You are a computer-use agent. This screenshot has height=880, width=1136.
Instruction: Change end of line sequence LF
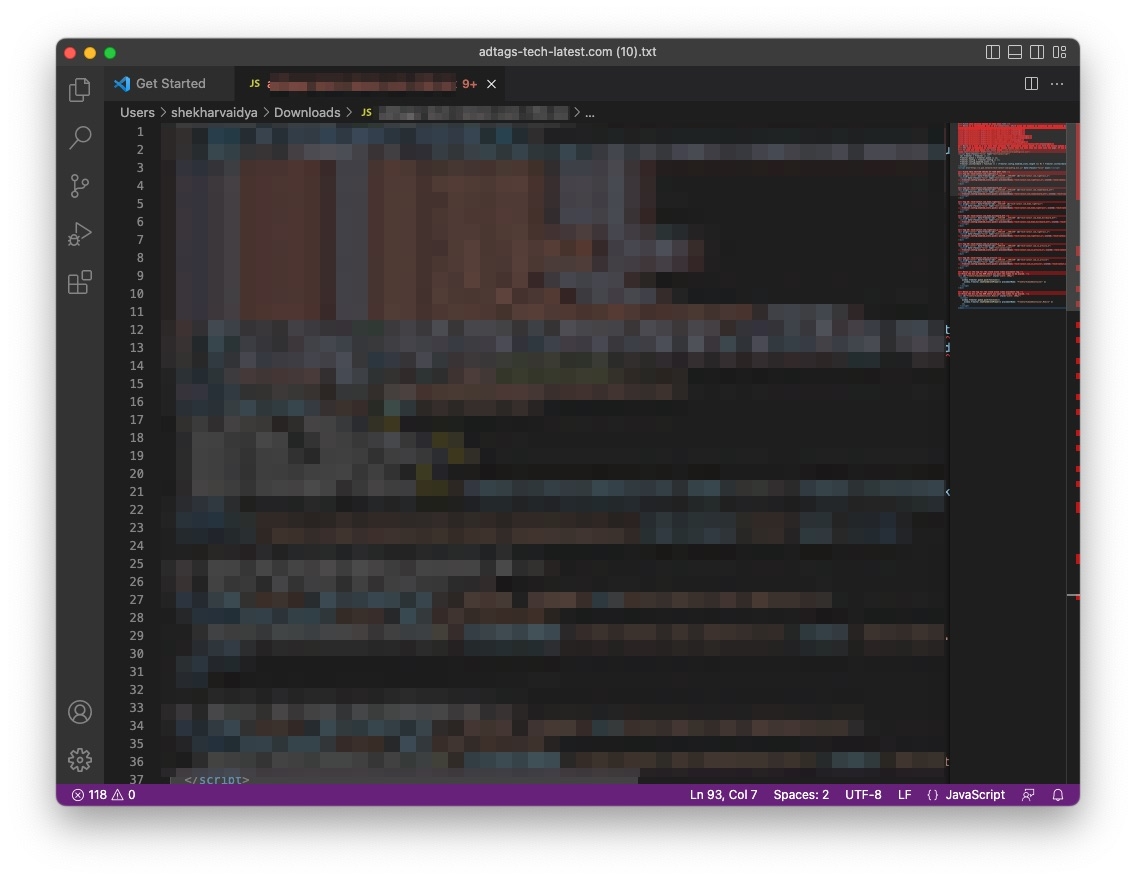[904, 795]
